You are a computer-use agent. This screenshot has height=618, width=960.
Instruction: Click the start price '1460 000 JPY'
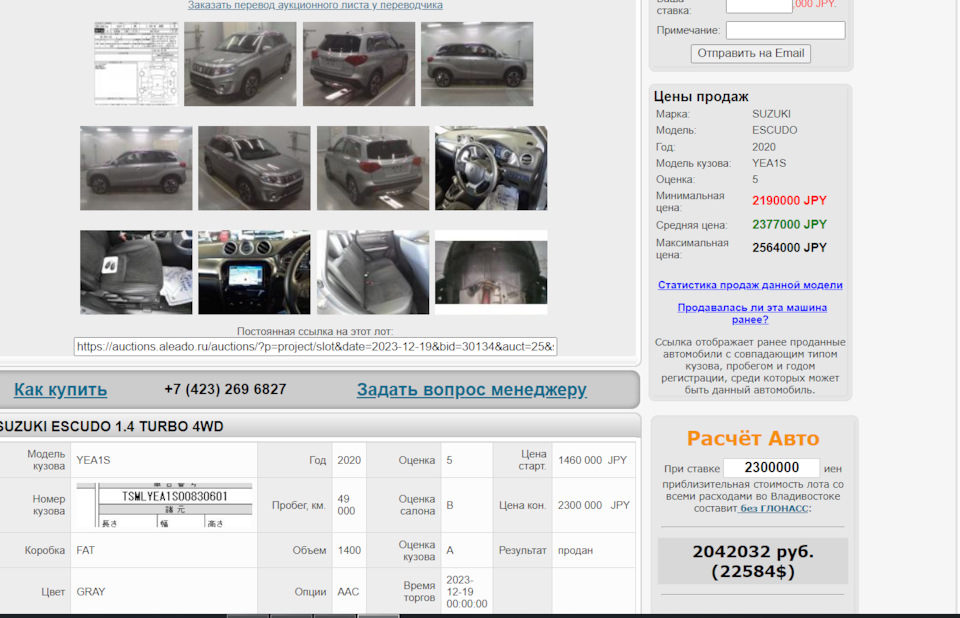pos(592,460)
